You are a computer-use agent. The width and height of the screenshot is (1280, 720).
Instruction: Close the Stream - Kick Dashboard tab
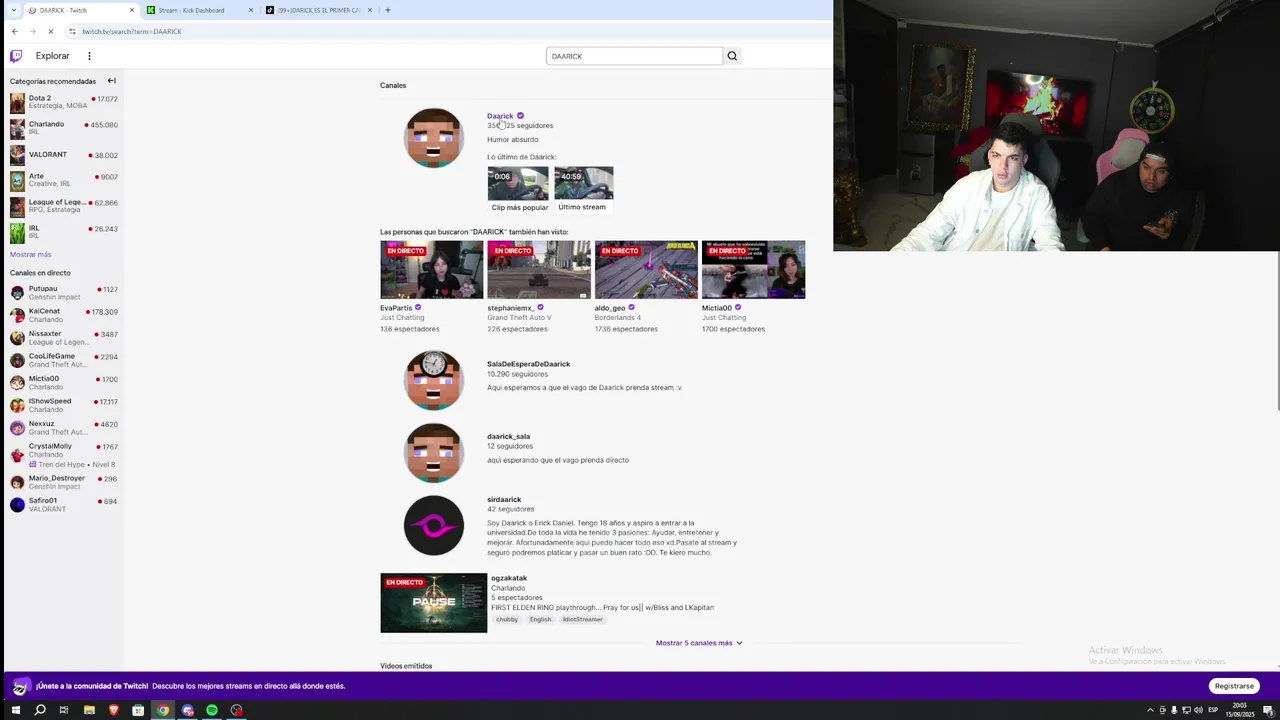pos(251,10)
